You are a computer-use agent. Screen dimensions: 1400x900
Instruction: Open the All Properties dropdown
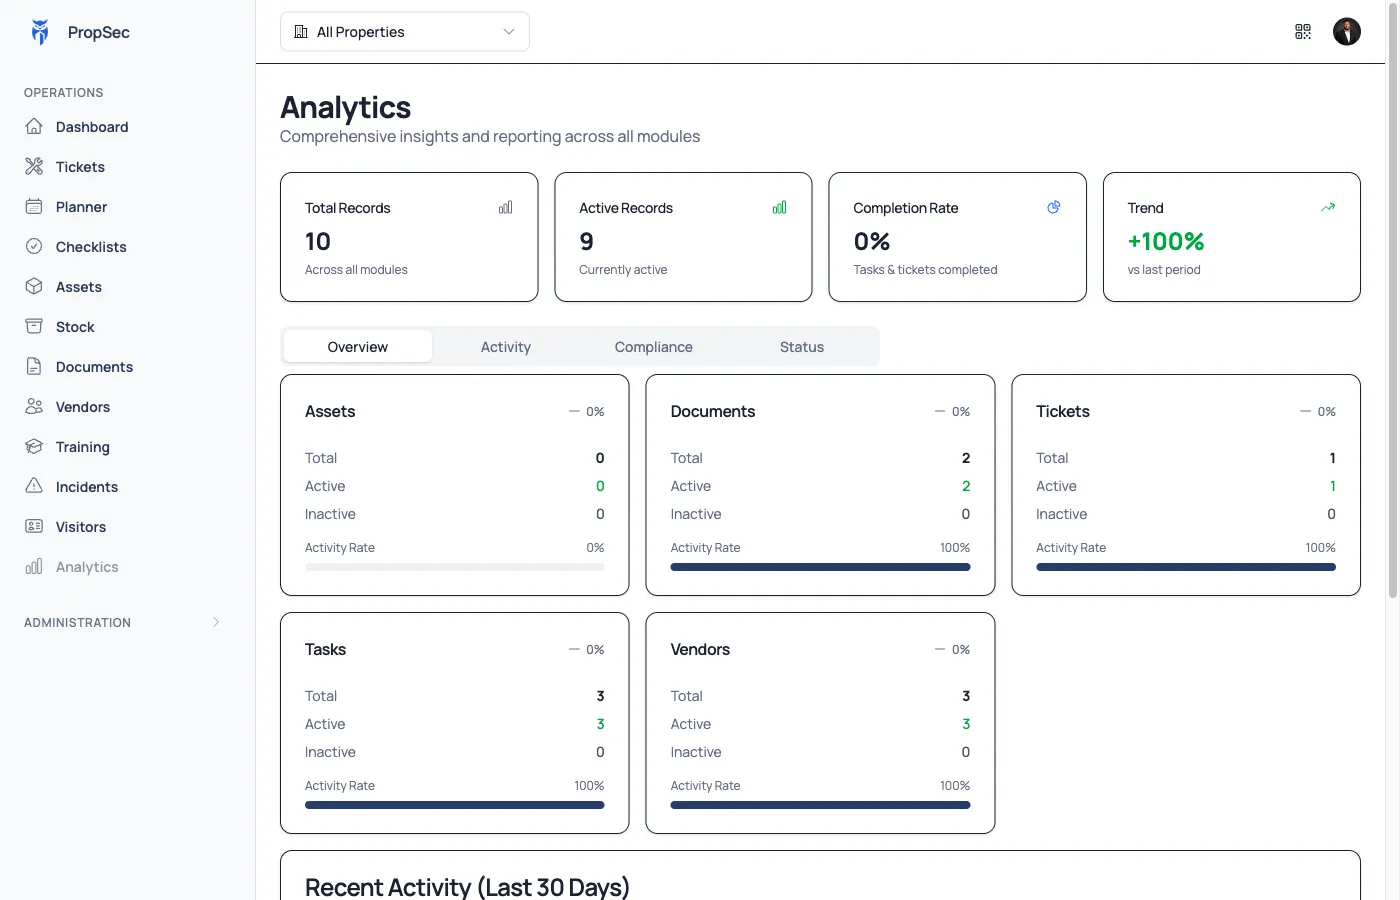[x=405, y=32]
